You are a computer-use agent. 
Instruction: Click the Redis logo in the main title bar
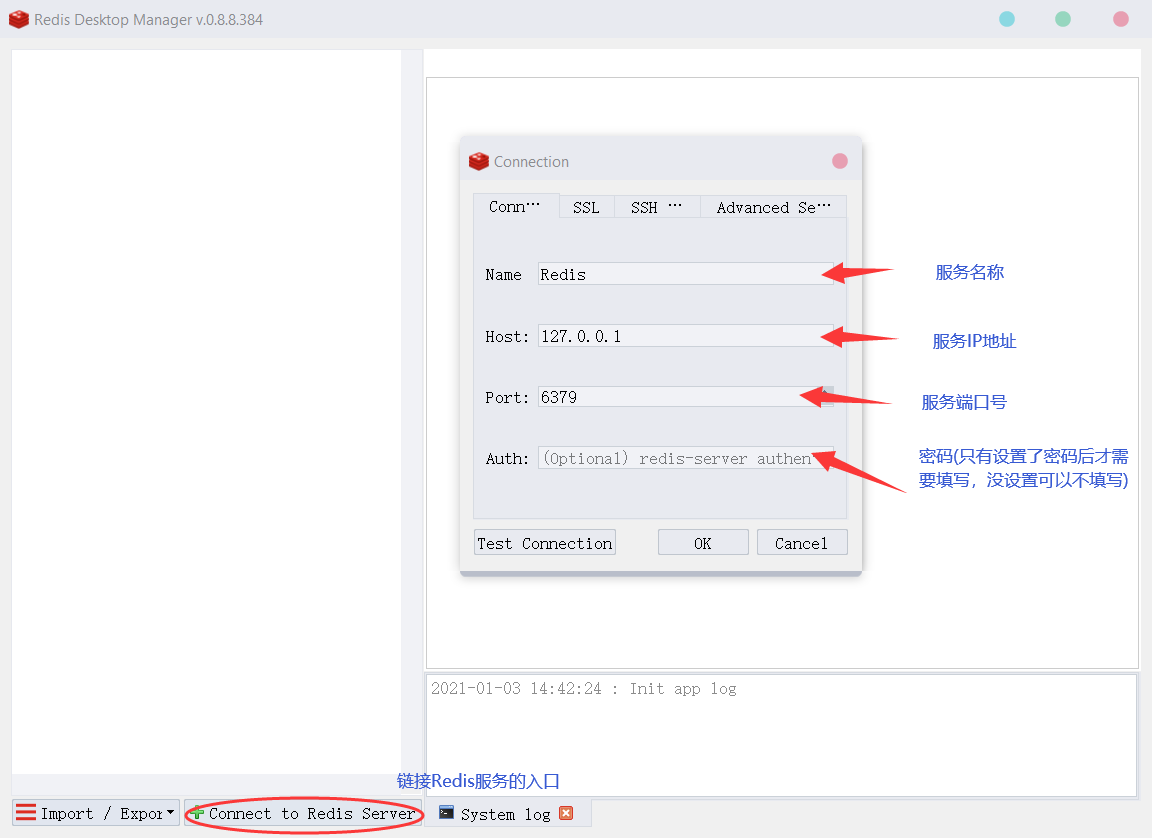tap(18, 20)
